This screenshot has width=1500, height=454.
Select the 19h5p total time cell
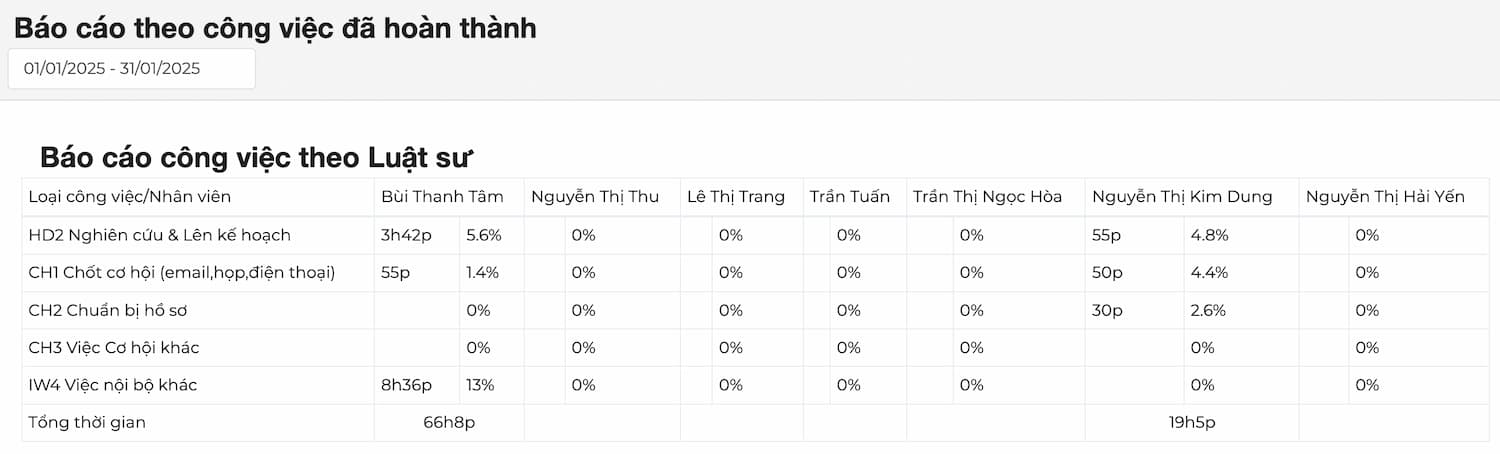tap(1192, 423)
